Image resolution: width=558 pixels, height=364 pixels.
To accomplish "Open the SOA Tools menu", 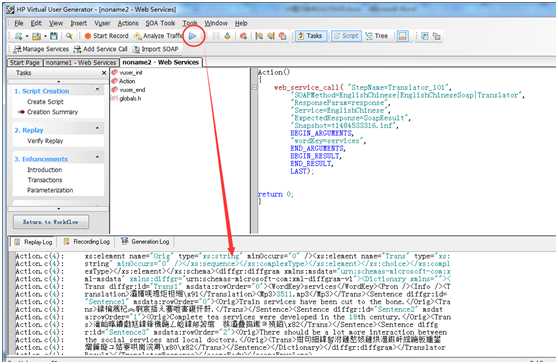I will [x=160, y=23].
